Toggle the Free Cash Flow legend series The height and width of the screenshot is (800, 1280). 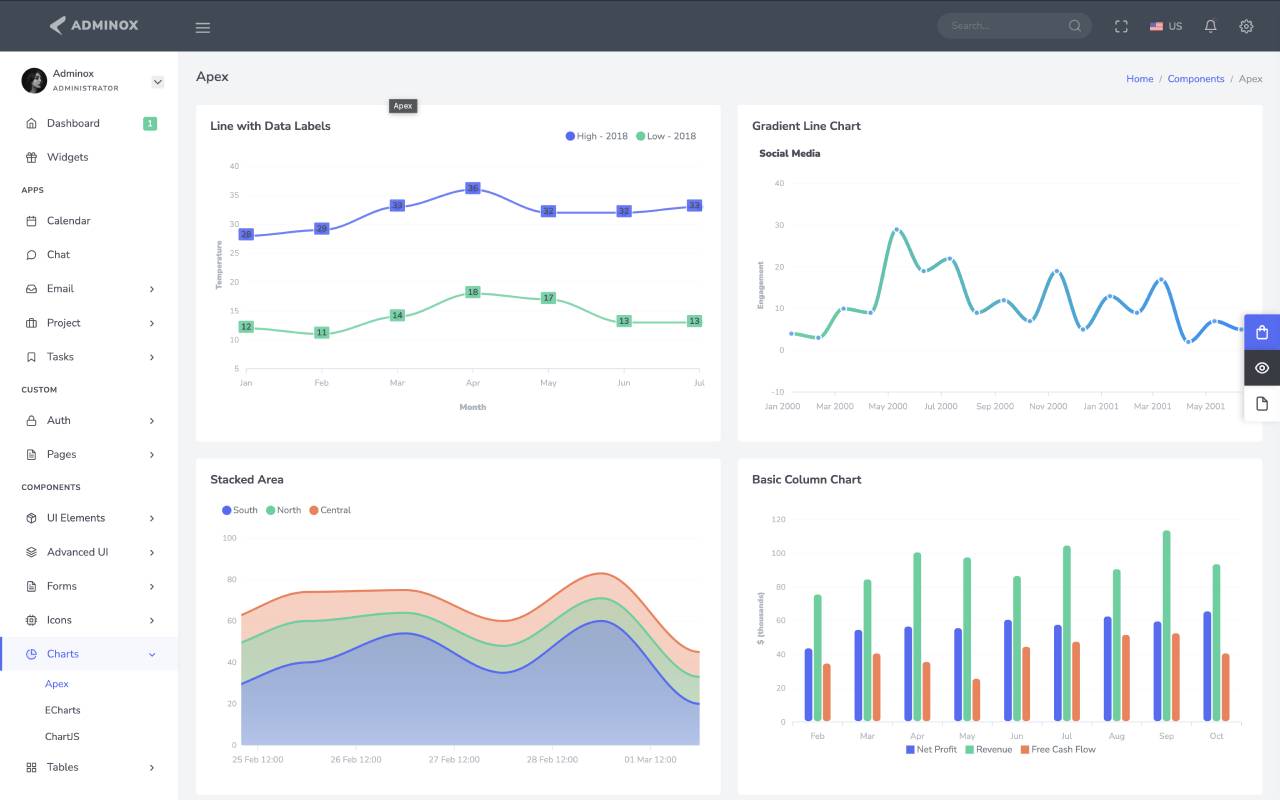coord(1058,749)
